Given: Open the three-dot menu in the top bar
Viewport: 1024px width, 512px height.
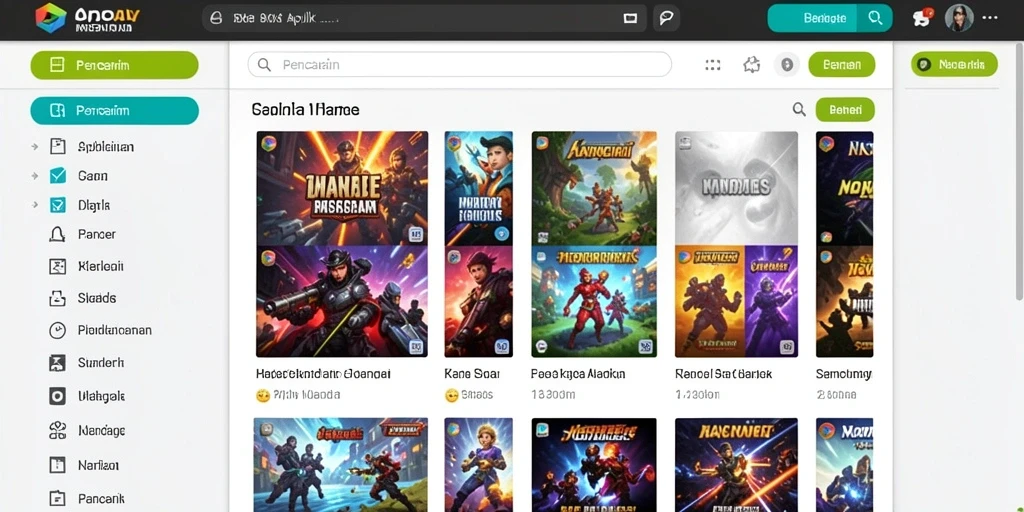Looking at the screenshot, I should point(990,18).
